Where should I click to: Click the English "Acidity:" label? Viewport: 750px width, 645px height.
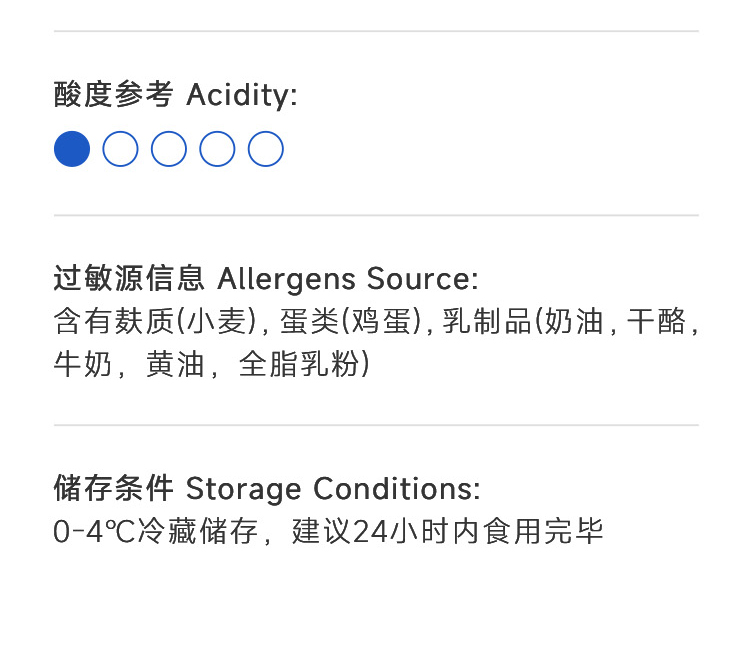coord(242,96)
